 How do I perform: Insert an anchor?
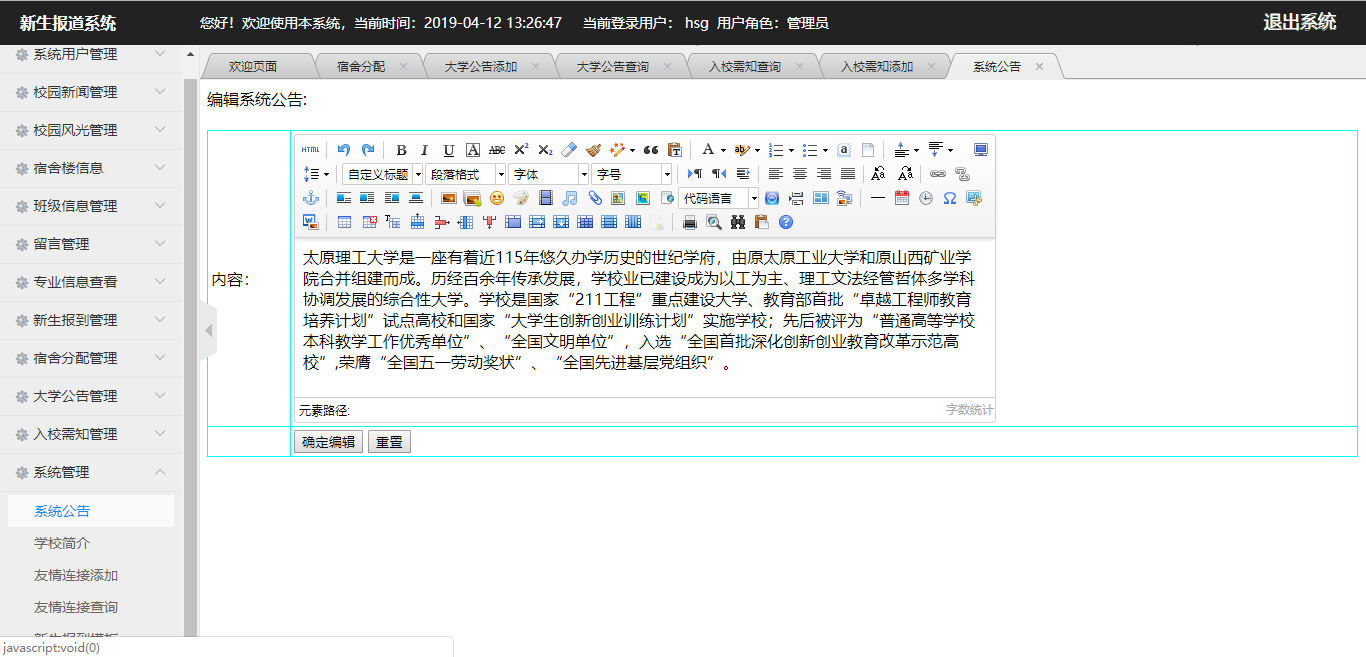click(311, 198)
